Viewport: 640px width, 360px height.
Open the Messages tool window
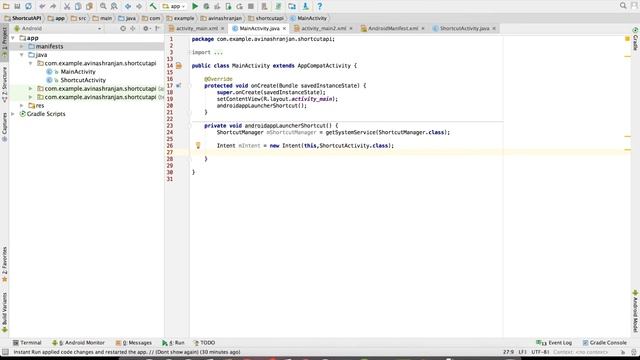tap(134, 343)
